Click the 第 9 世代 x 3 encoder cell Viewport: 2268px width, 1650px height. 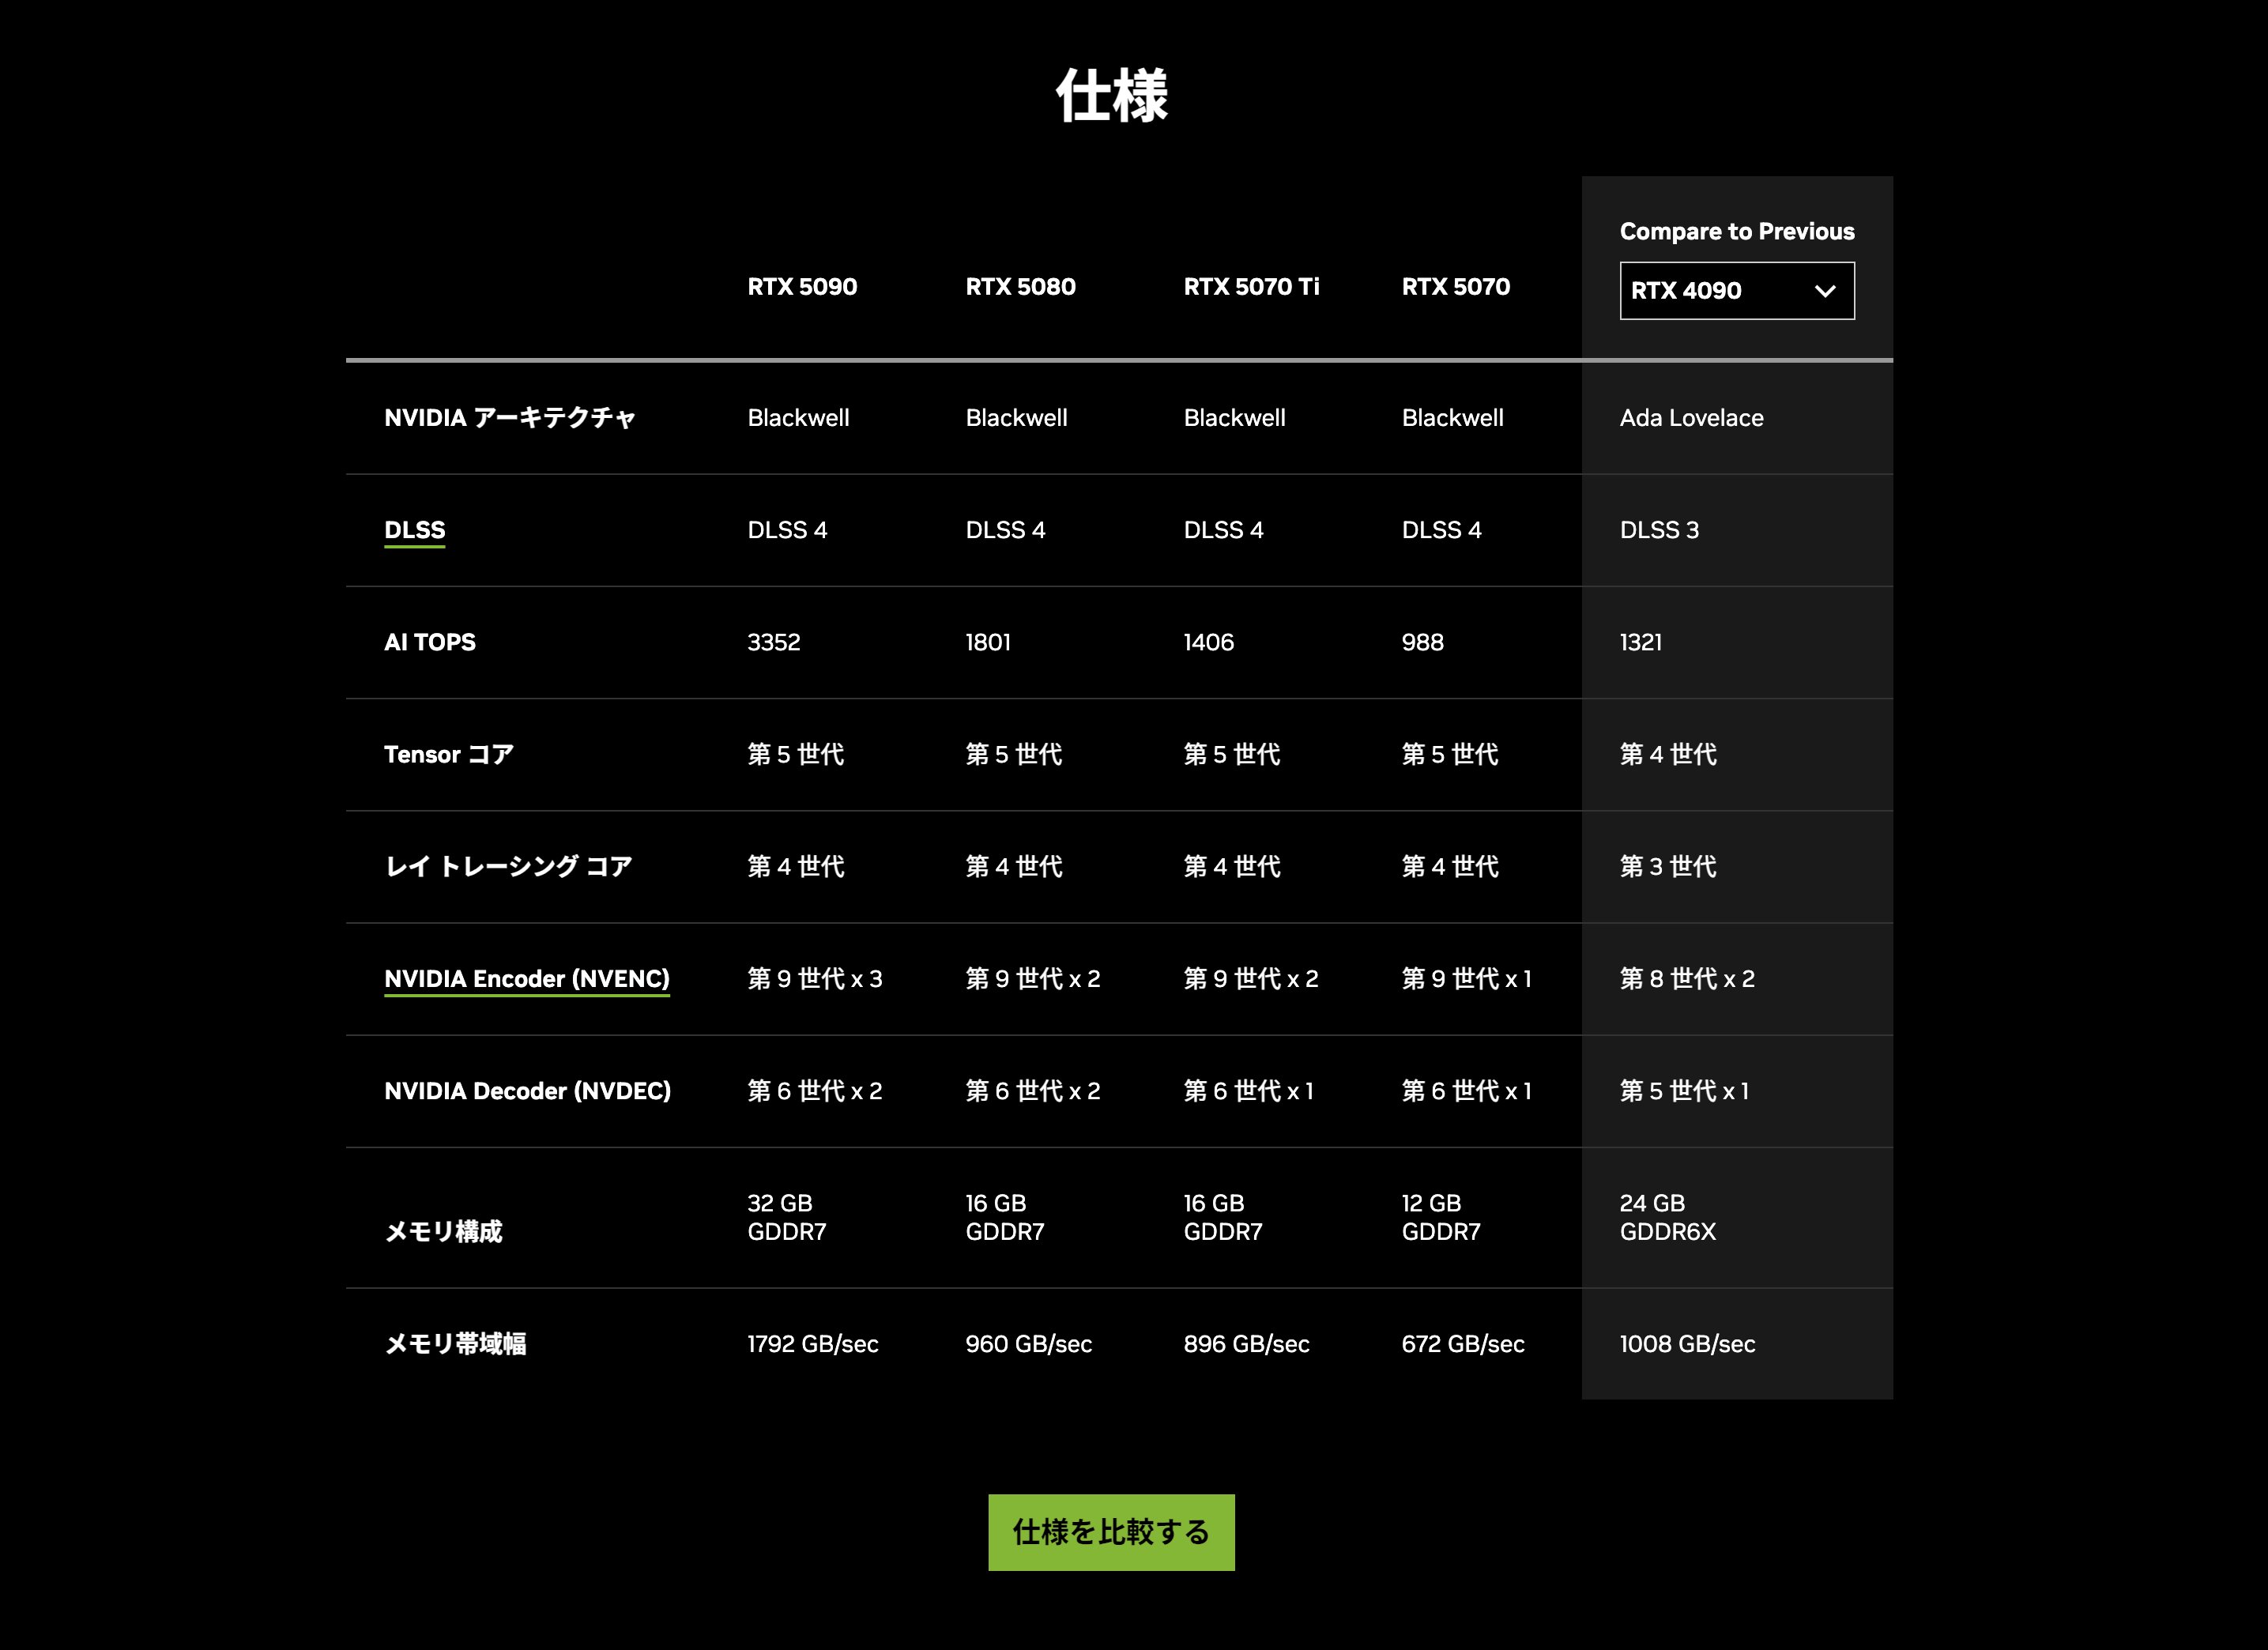point(815,979)
